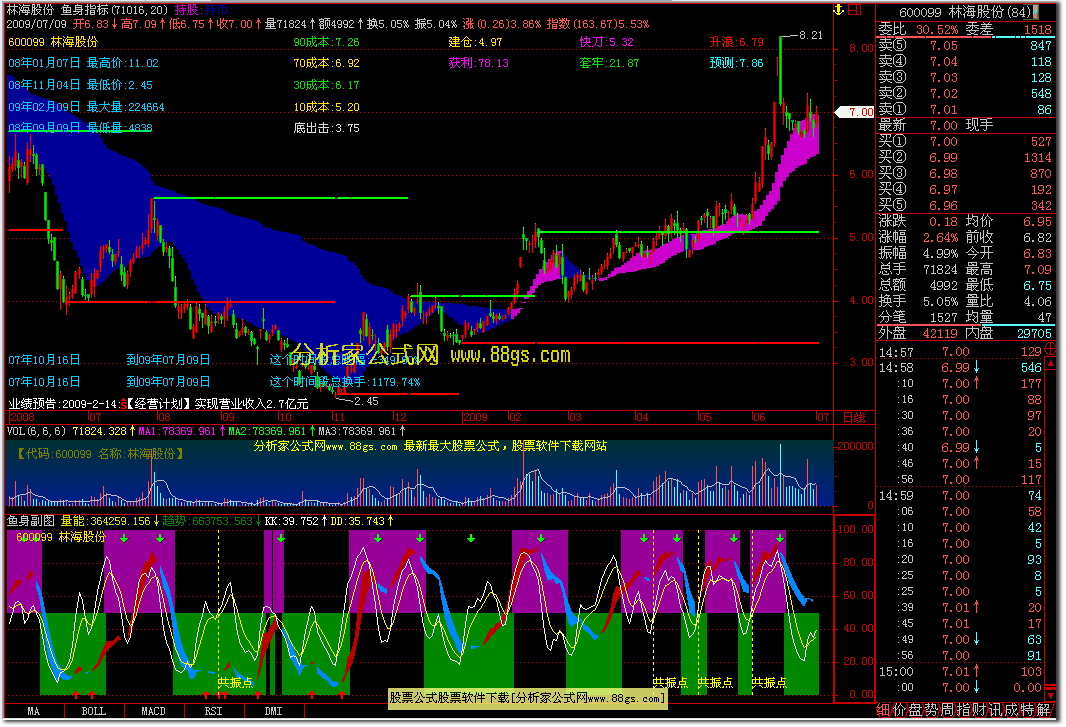
Task: Open the 指 (index) tab in the side panel
Action: (962, 710)
